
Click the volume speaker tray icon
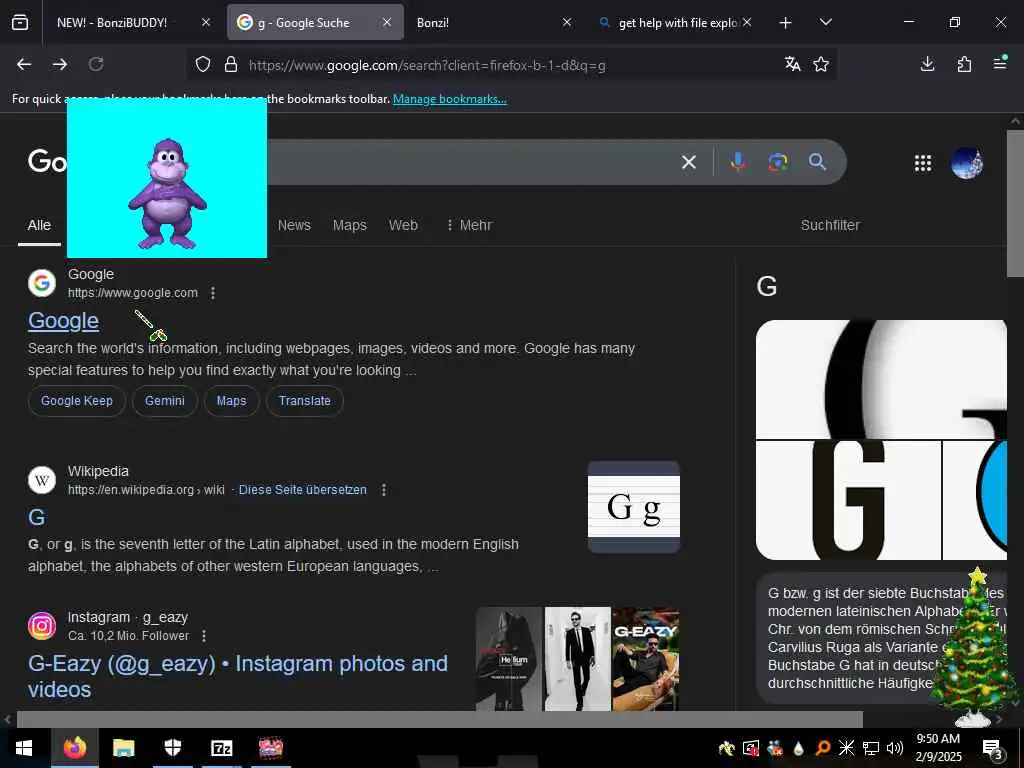click(895, 748)
